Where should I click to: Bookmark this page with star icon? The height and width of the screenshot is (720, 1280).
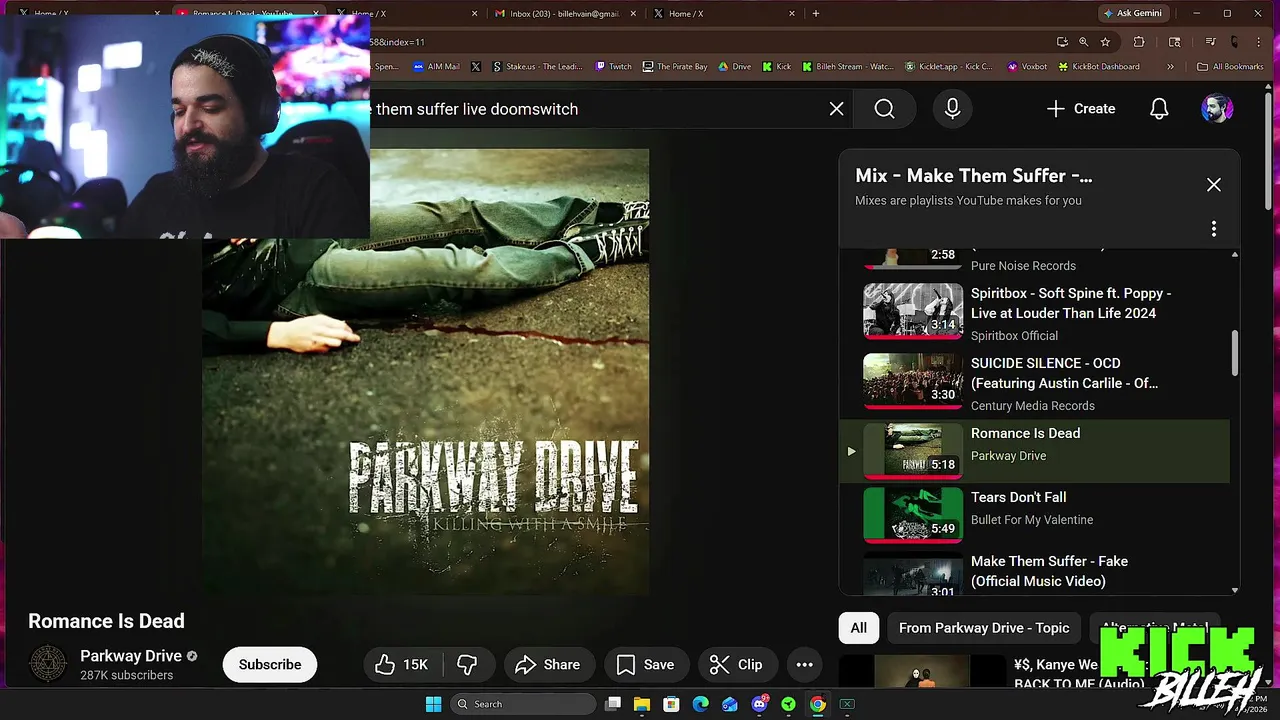pyautogui.click(x=1105, y=42)
